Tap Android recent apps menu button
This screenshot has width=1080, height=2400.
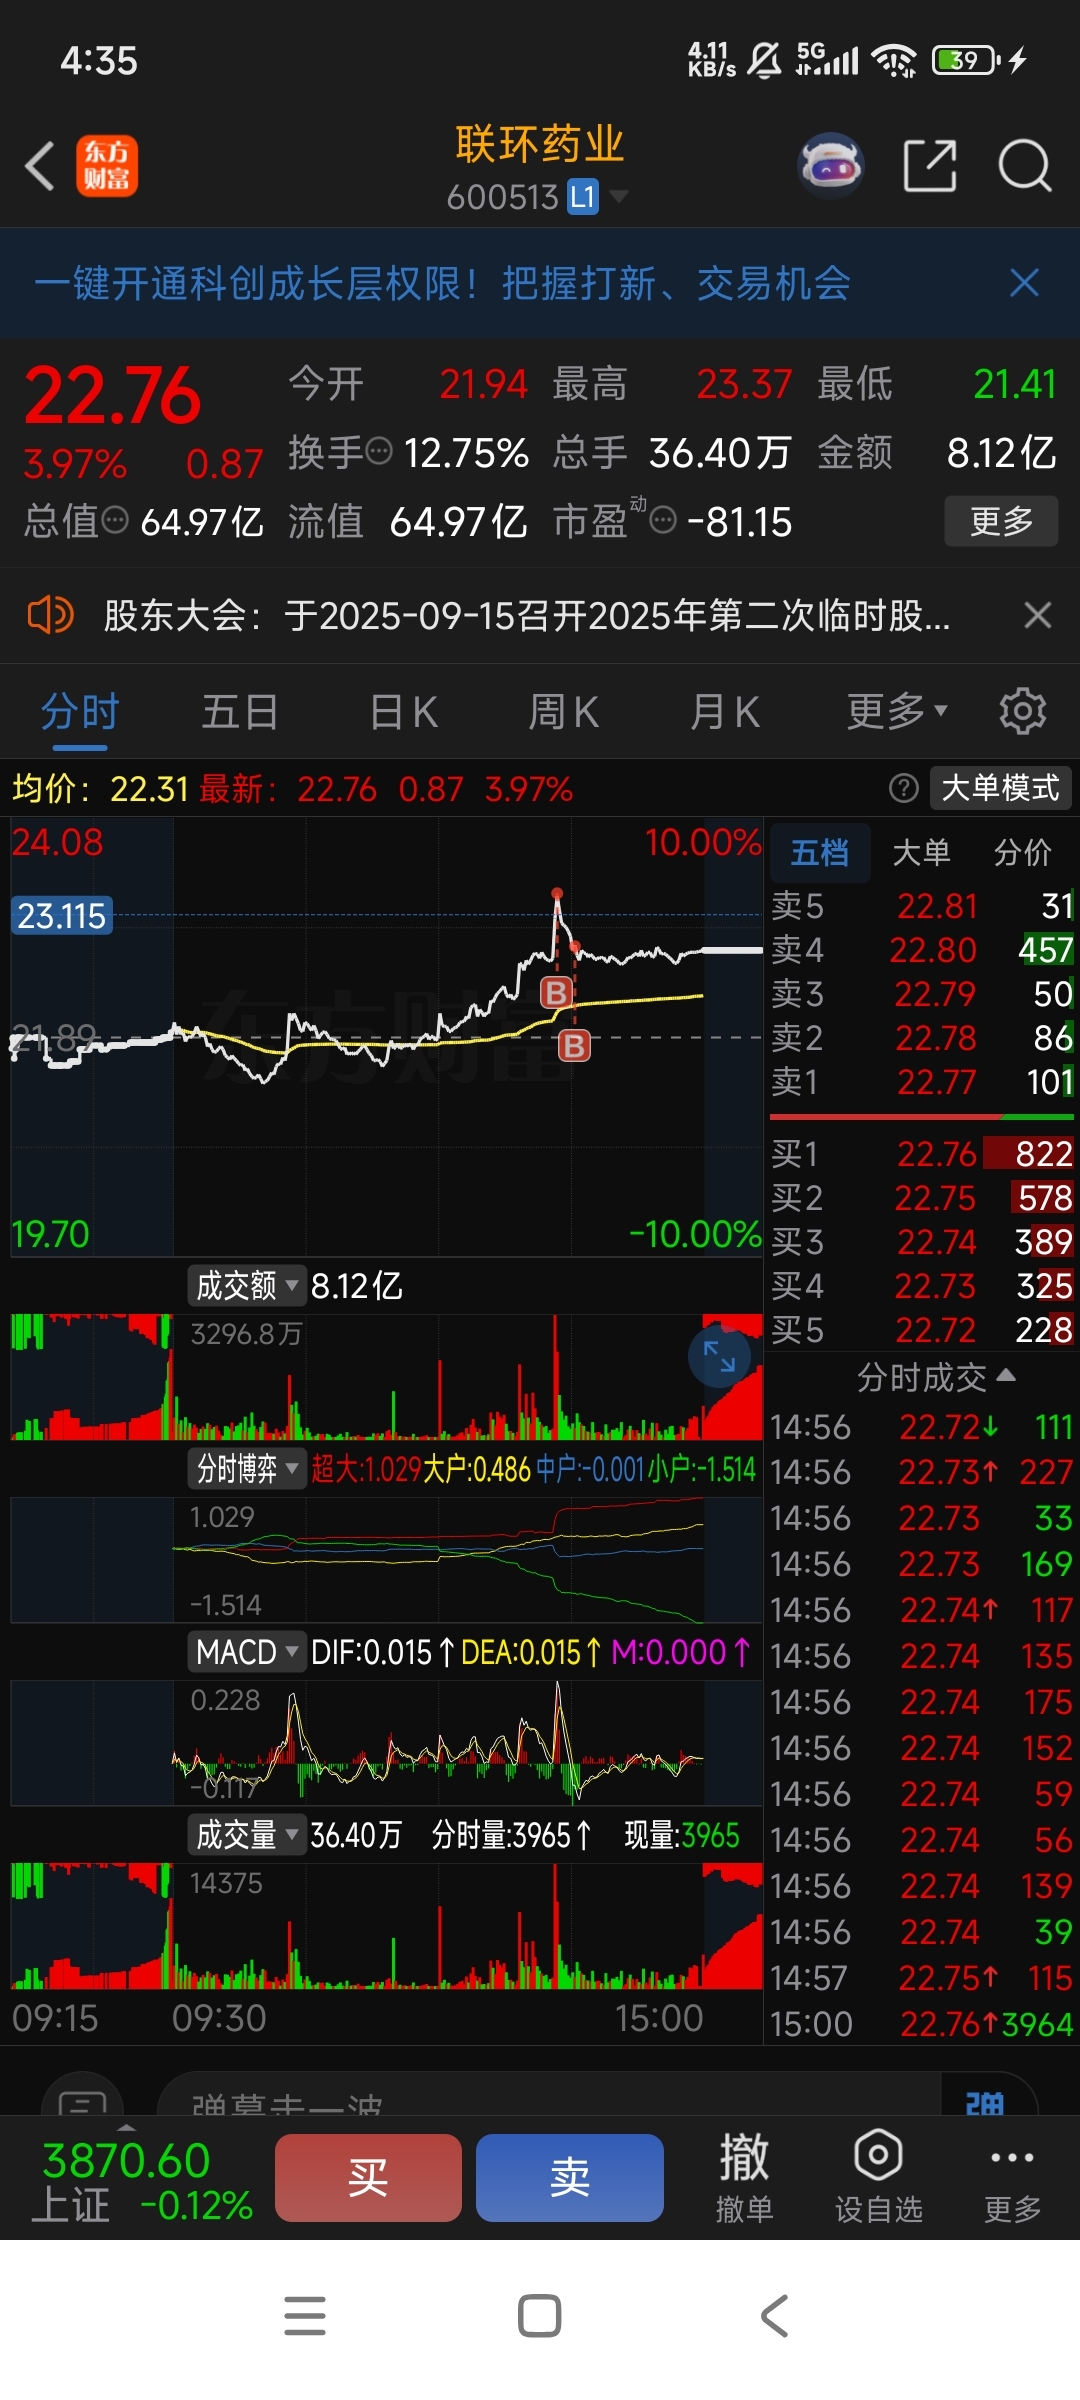305,2315
